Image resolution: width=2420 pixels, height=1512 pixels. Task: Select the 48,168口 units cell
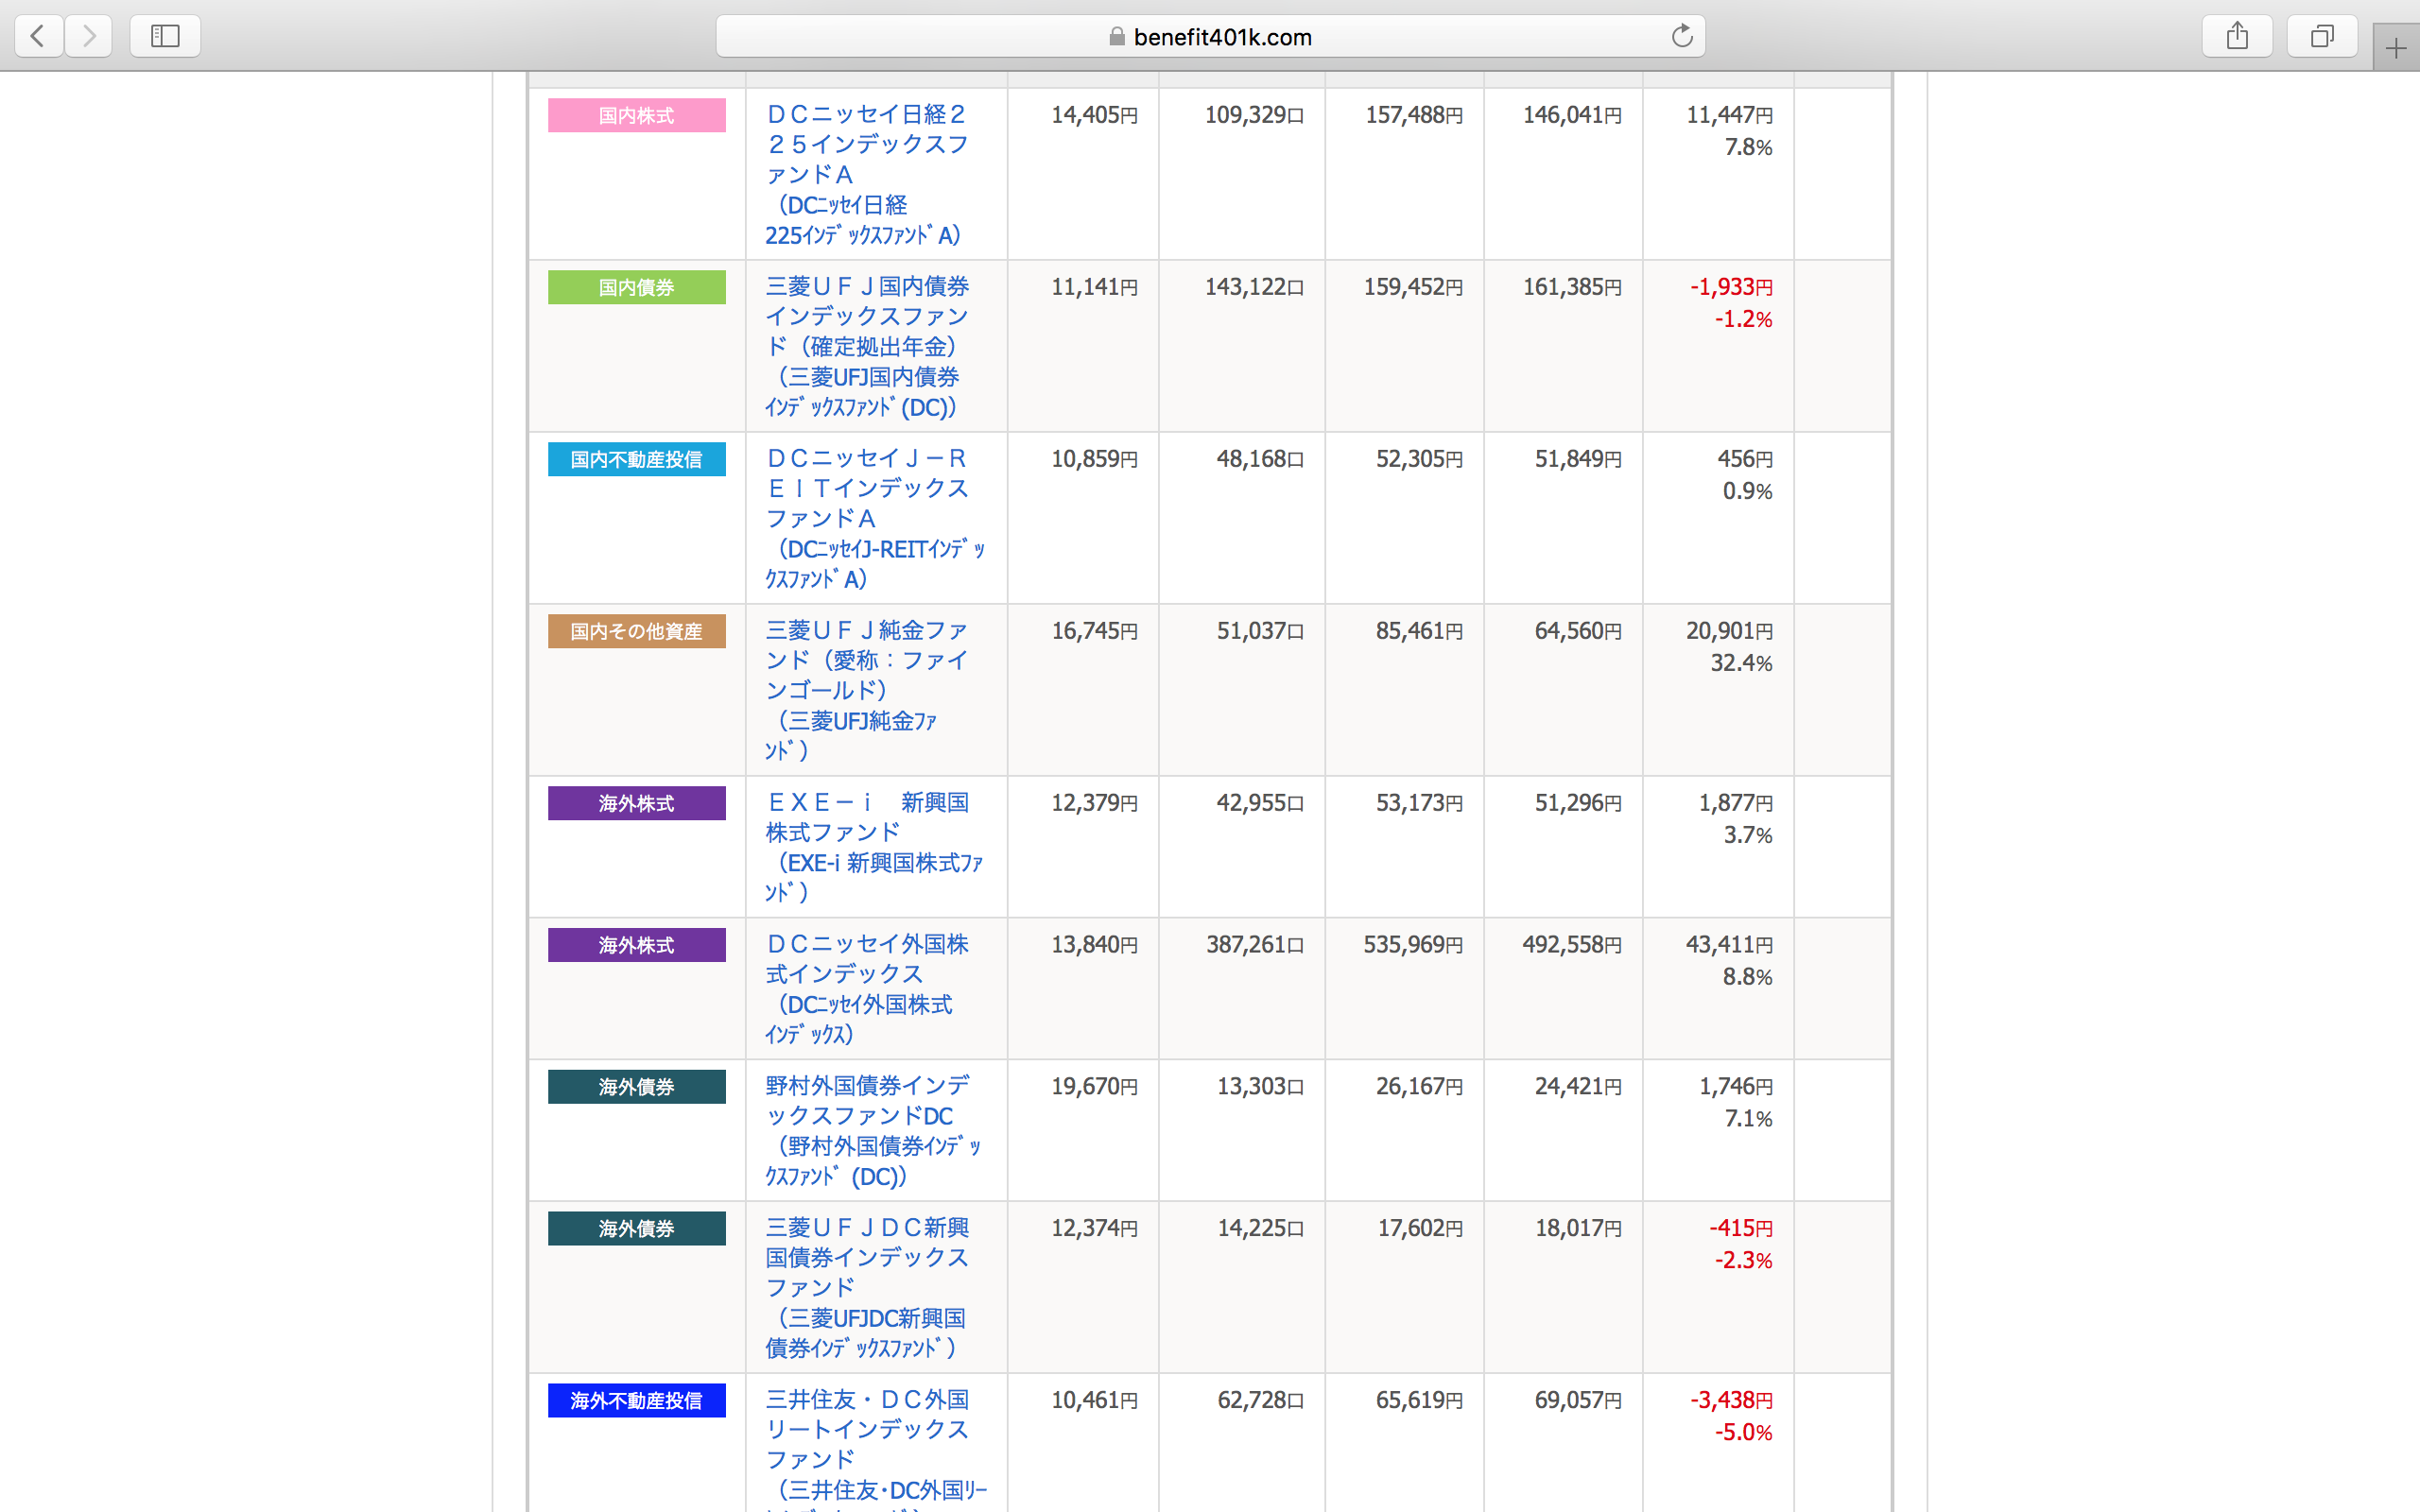coord(1260,459)
